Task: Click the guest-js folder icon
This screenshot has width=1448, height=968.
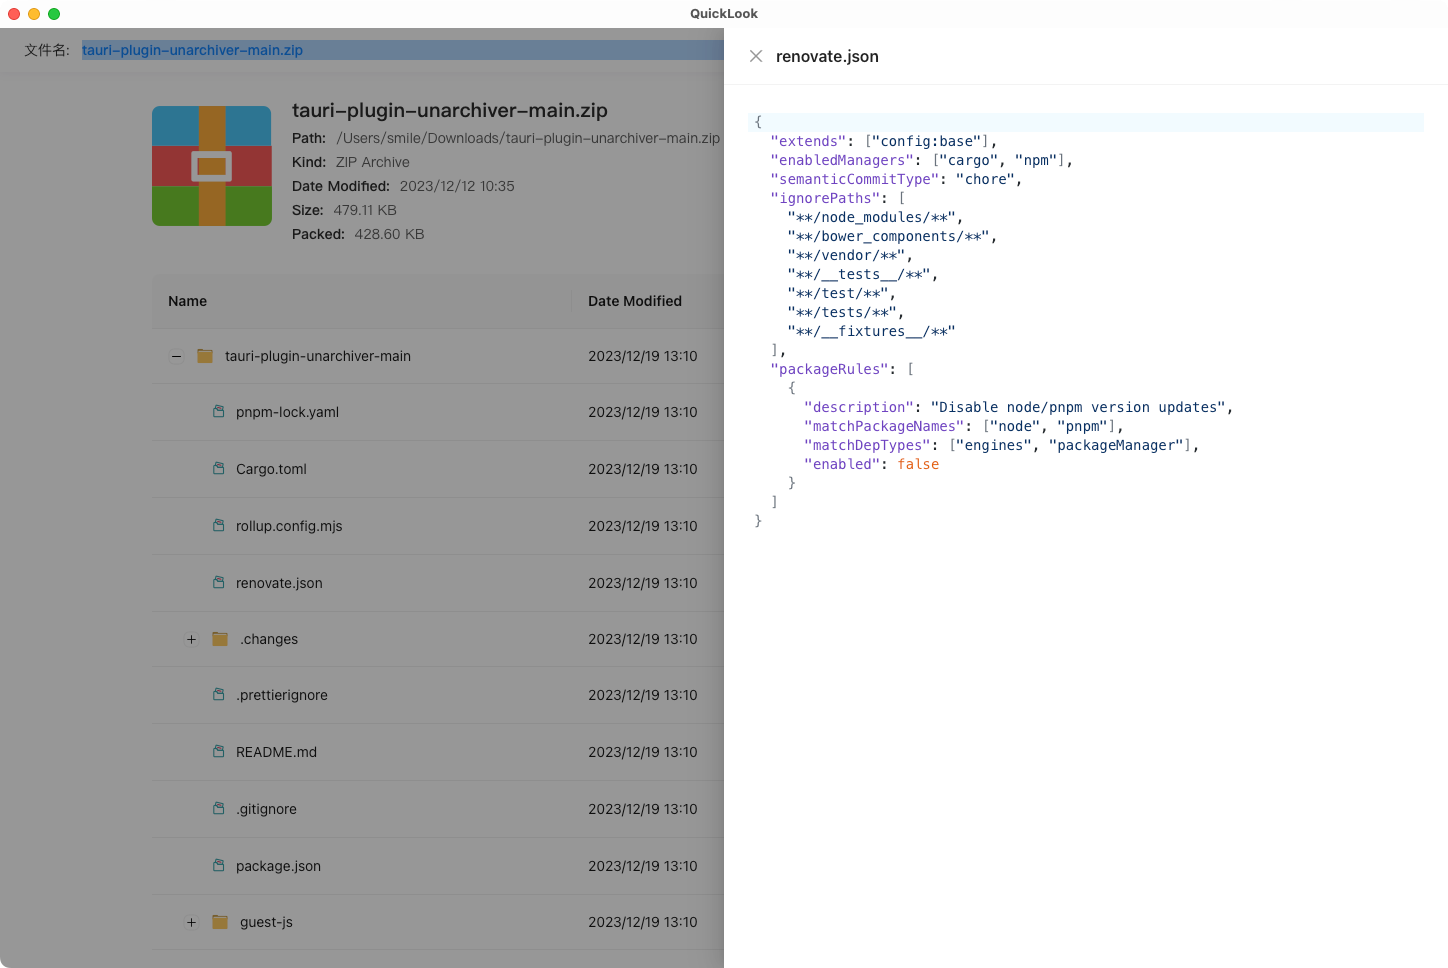Action: tap(220, 922)
